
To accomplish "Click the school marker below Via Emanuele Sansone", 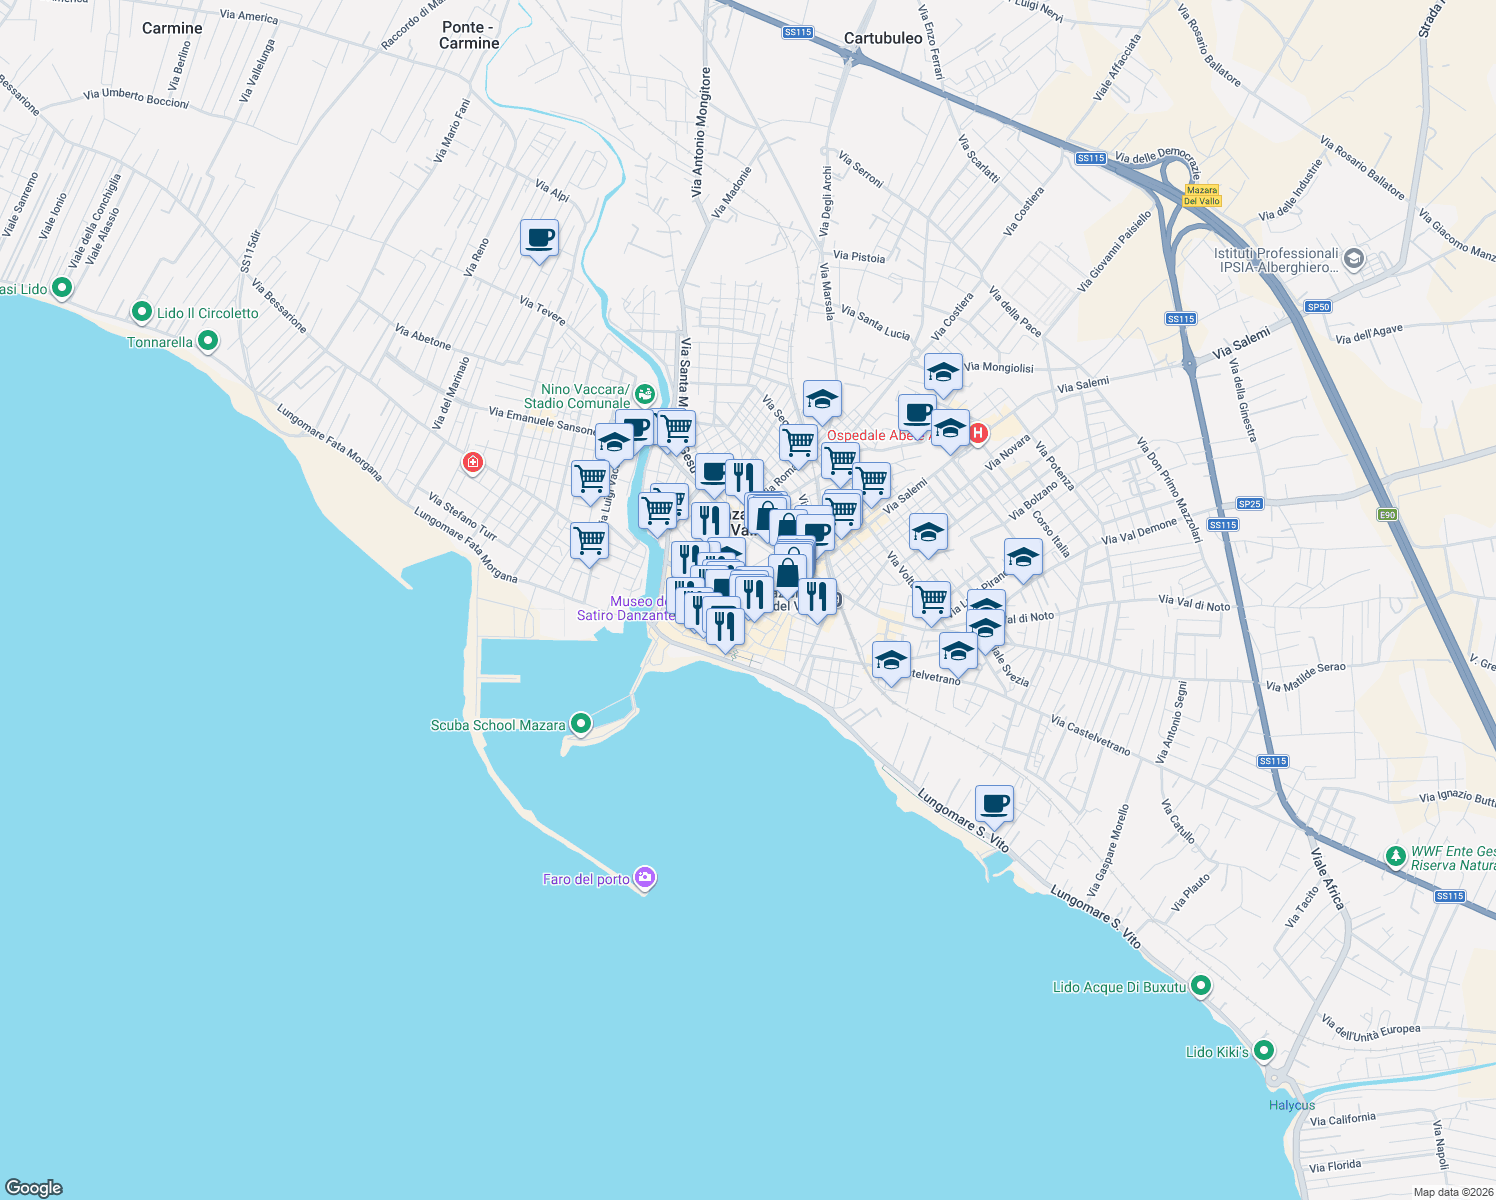I will (614, 444).
